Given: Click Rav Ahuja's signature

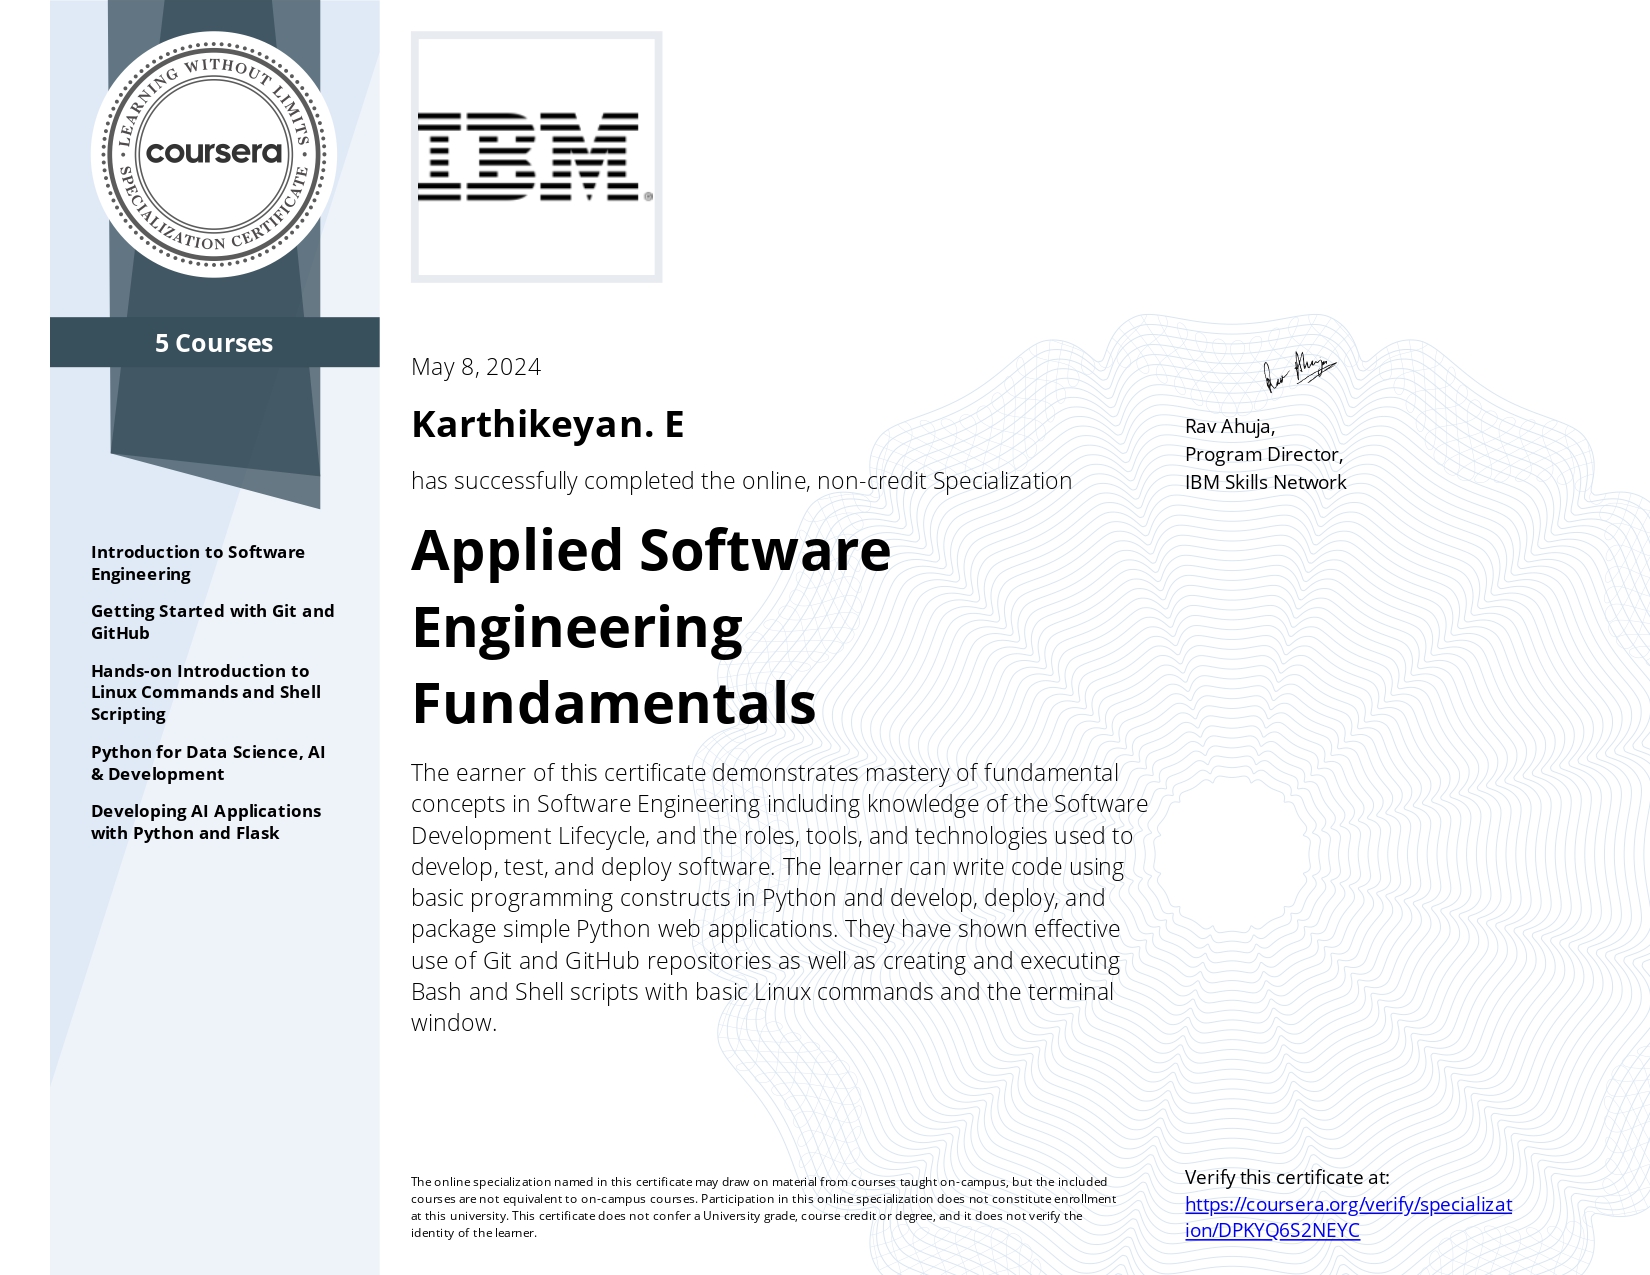Looking at the screenshot, I should (1299, 371).
